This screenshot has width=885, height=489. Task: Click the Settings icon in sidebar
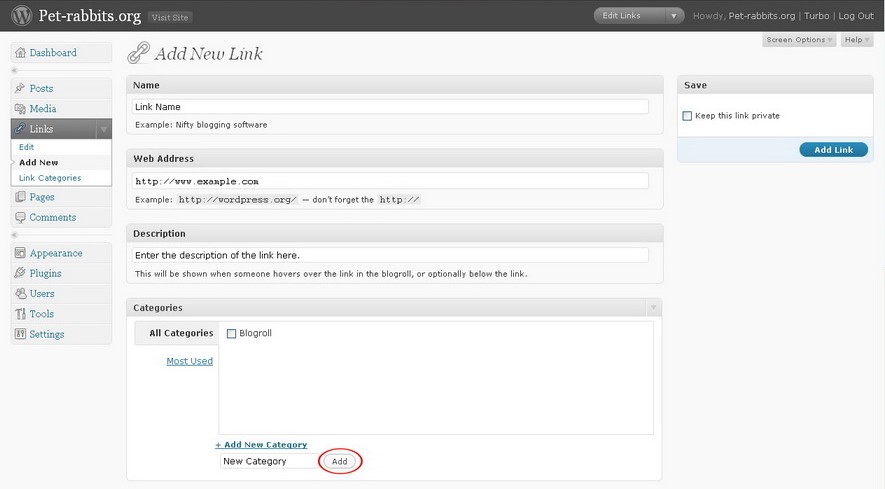20,334
